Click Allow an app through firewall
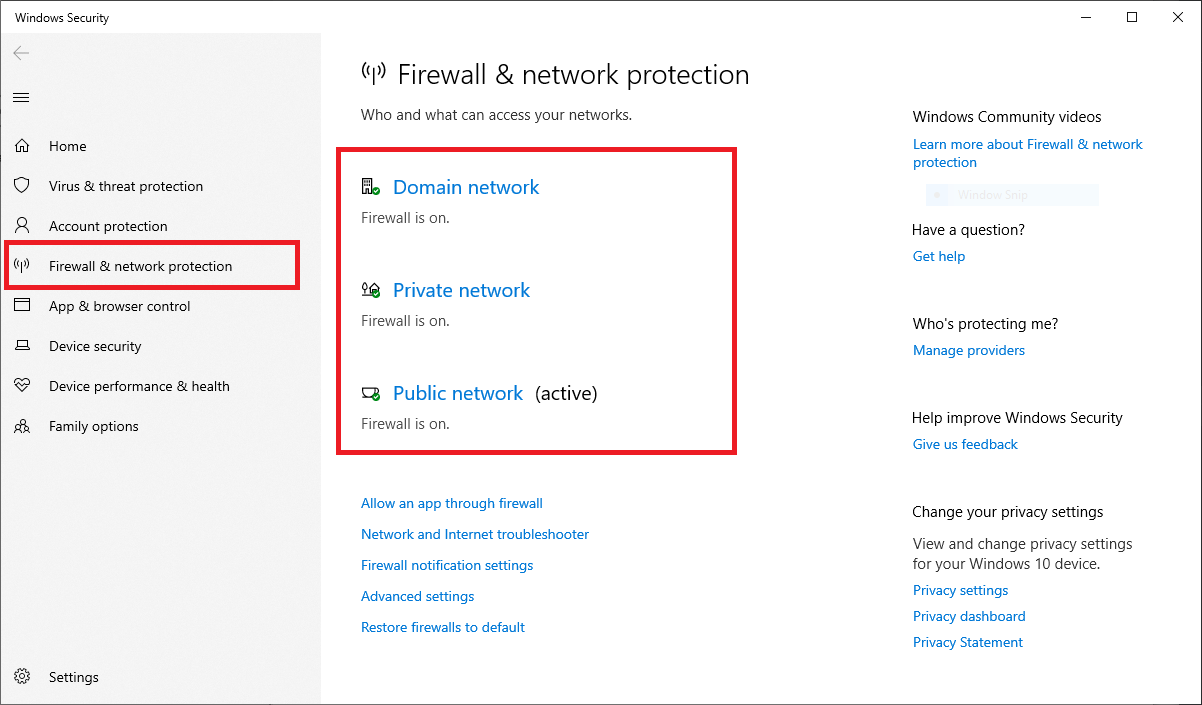The height and width of the screenshot is (705, 1202). (452, 503)
